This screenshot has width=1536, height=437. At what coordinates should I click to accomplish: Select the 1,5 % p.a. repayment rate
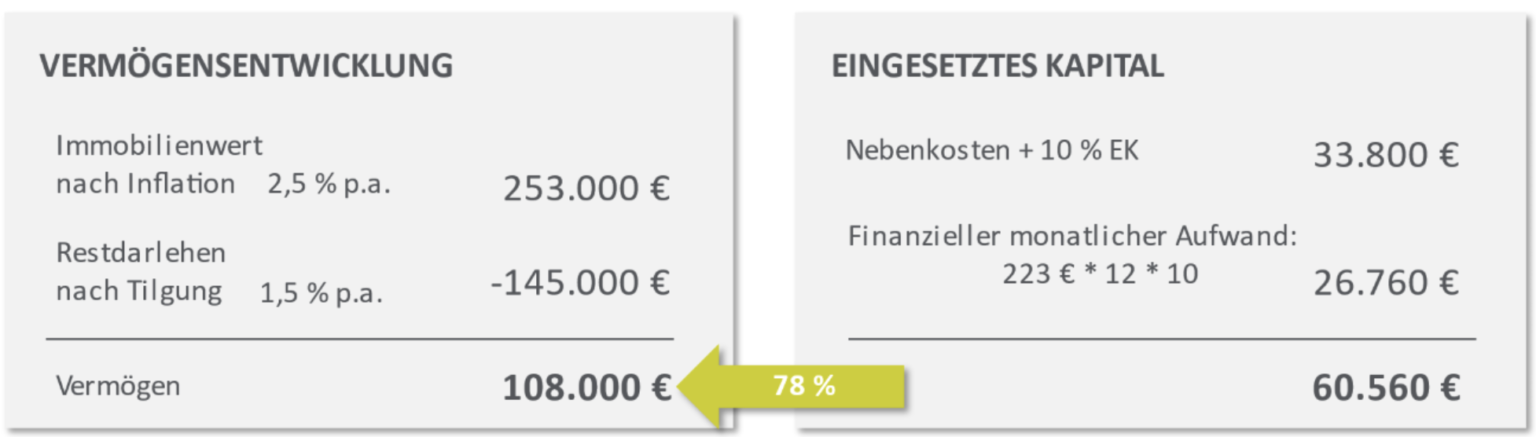tap(321, 294)
